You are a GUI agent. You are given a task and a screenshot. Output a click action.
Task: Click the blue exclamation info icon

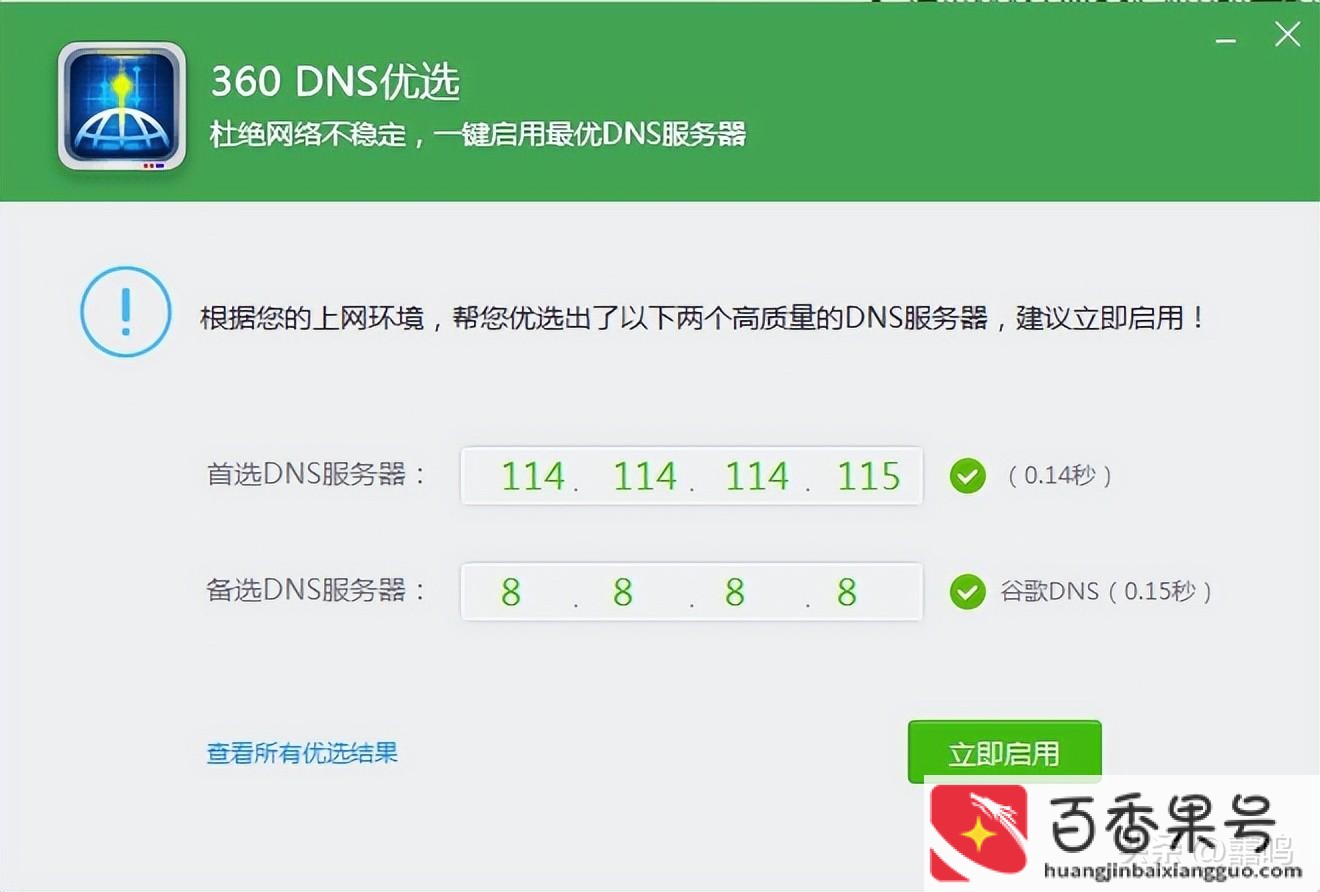pyautogui.click(x=125, y=312)
